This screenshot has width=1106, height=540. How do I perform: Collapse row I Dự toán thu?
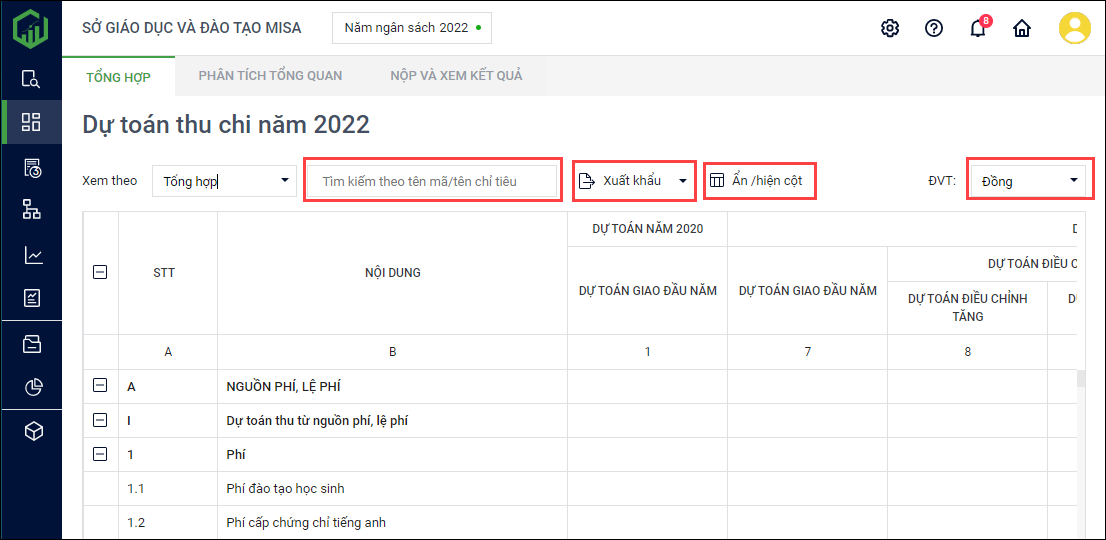click(100, 420)
